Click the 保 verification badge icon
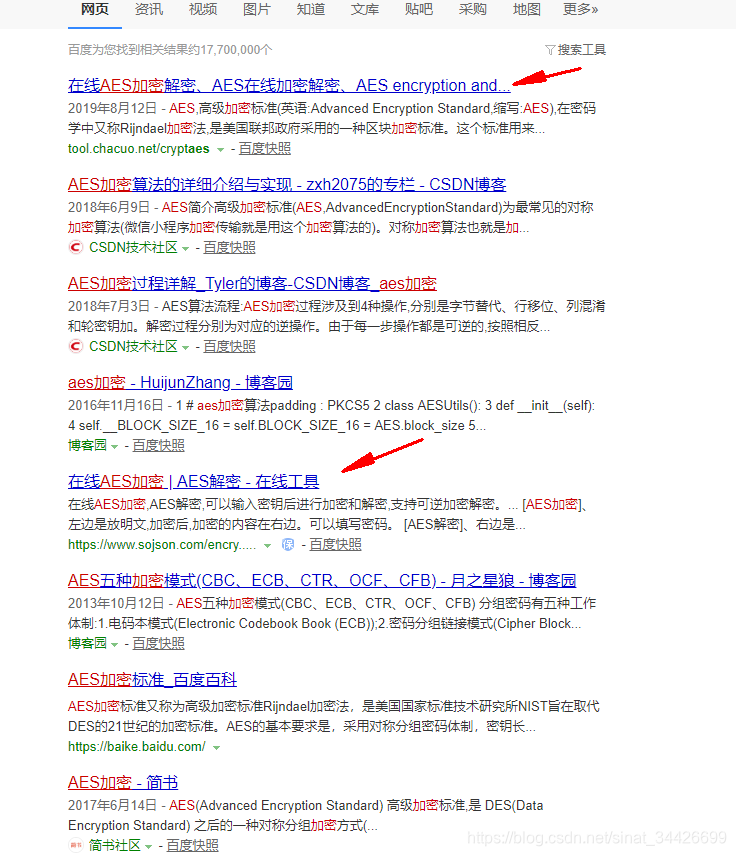Image resolution: width=736 pixels, height=856 pixels. (288, 544)
